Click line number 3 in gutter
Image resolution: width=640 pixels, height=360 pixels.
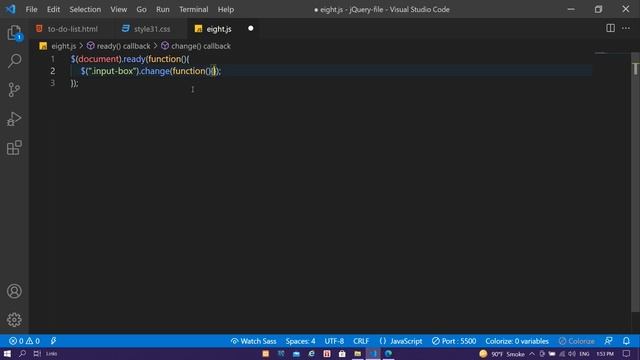coord(53,83)
